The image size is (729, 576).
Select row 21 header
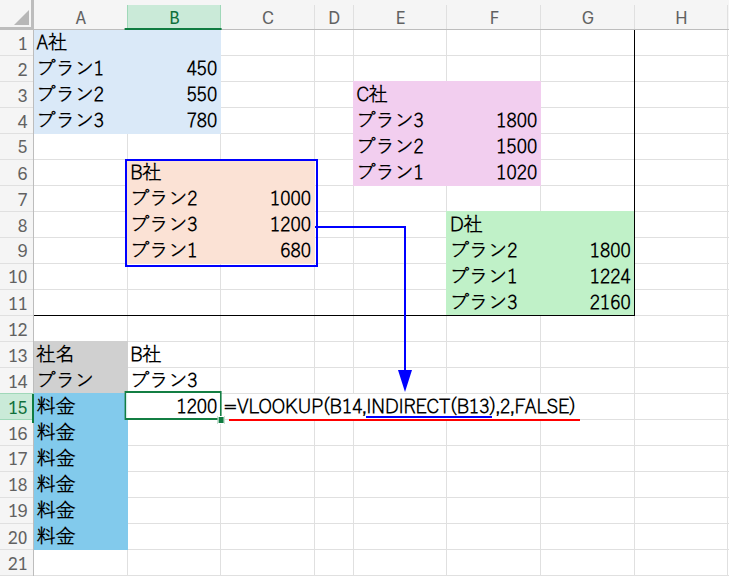(x=17, y=563)
